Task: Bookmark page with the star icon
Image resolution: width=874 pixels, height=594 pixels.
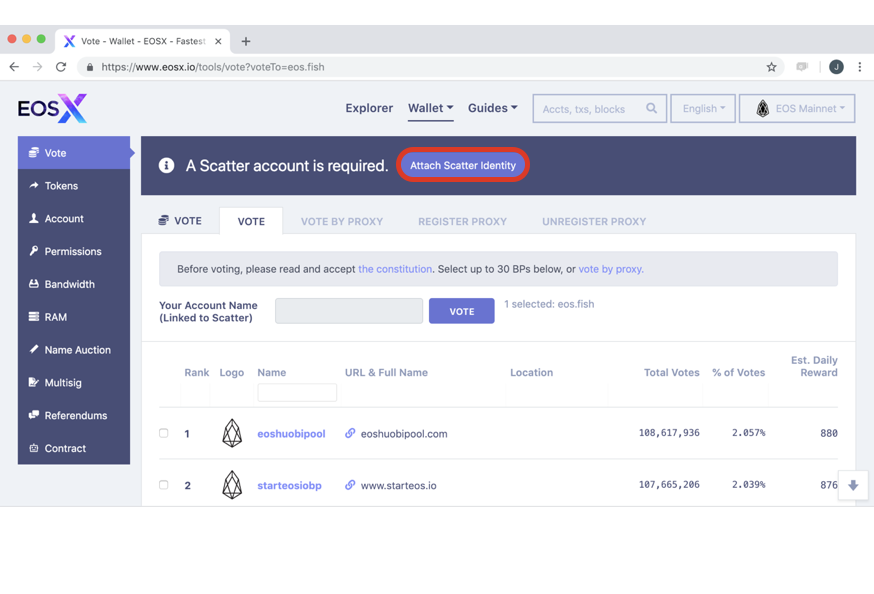Action: (771, 67)
